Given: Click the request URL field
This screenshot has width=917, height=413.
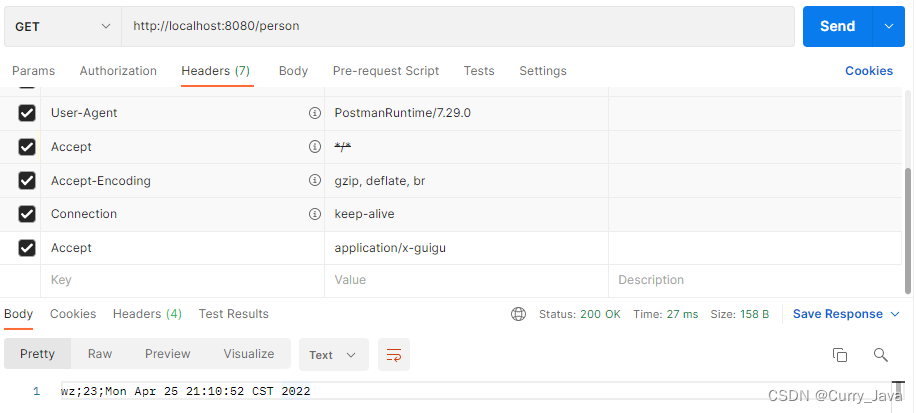Looking at the screenshot, I should point(458,26).
